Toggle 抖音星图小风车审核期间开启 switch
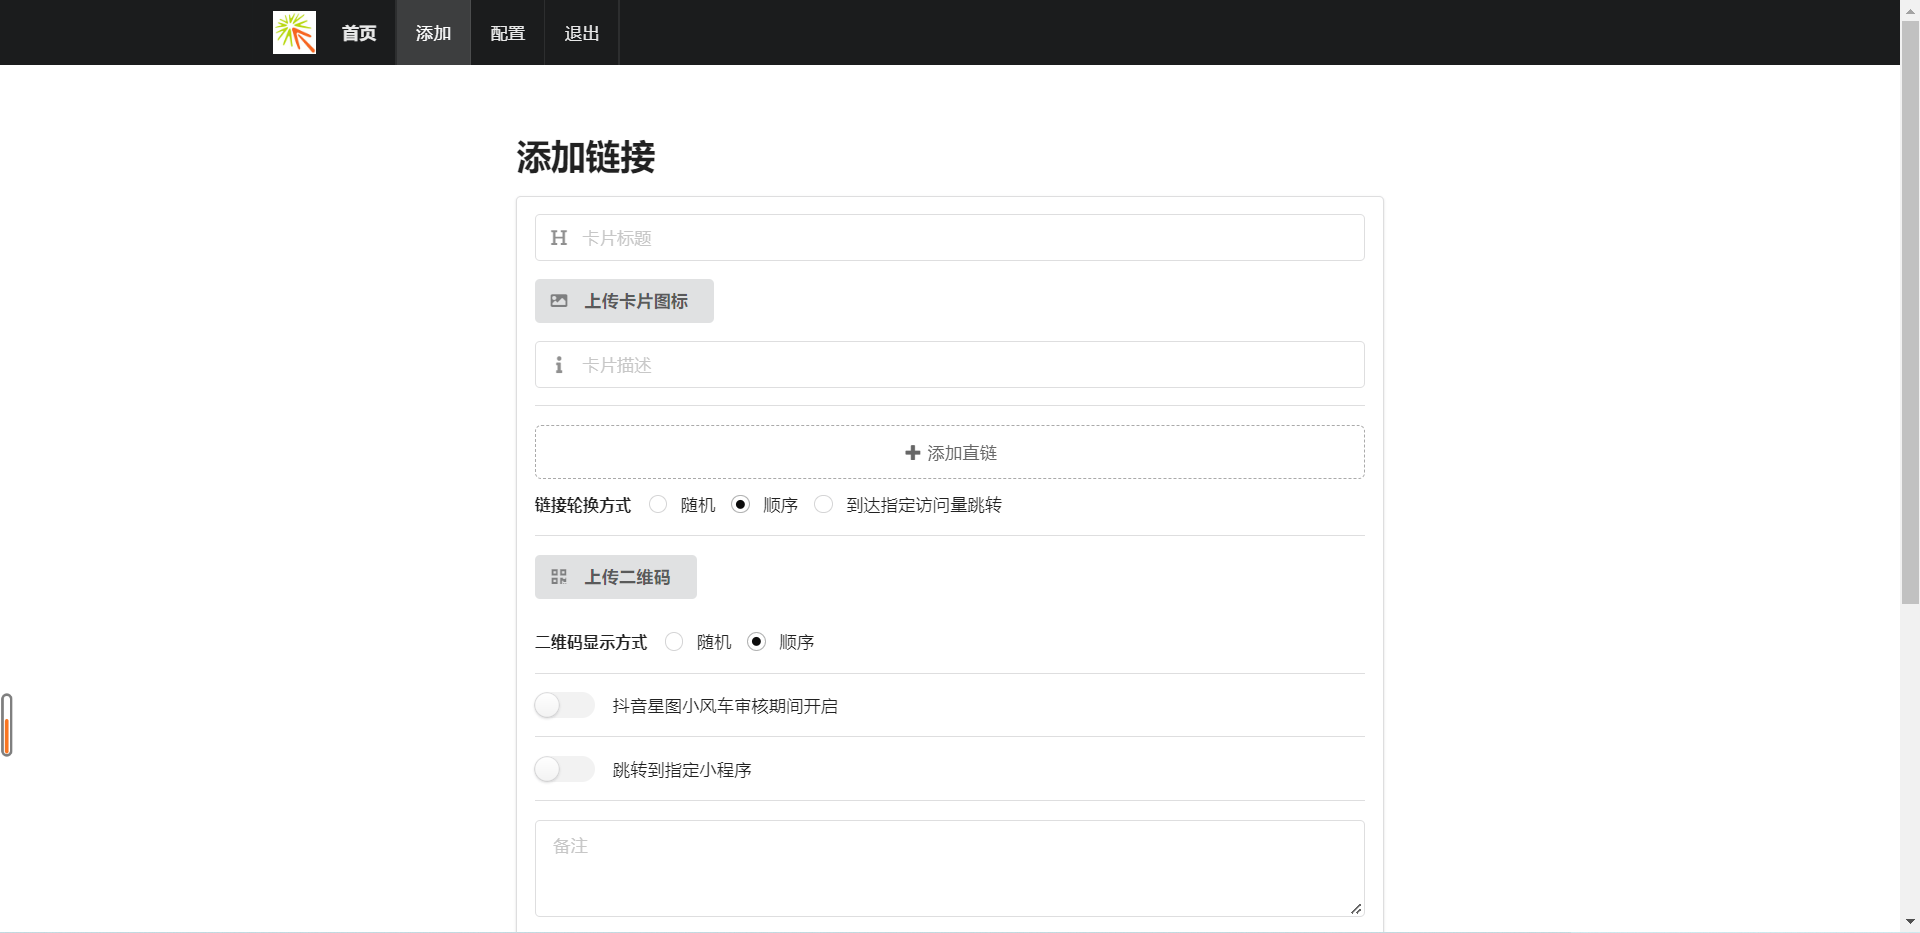 [x=564, y=705]
